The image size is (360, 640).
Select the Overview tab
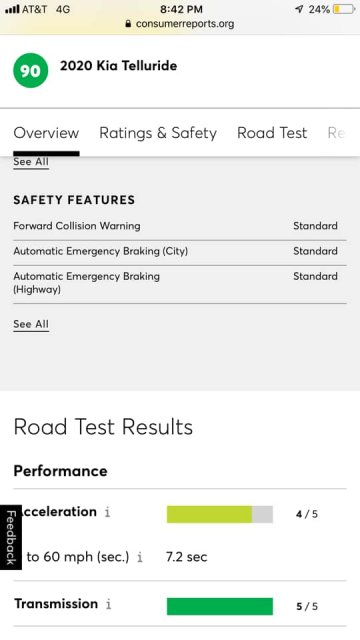[46, 133]
